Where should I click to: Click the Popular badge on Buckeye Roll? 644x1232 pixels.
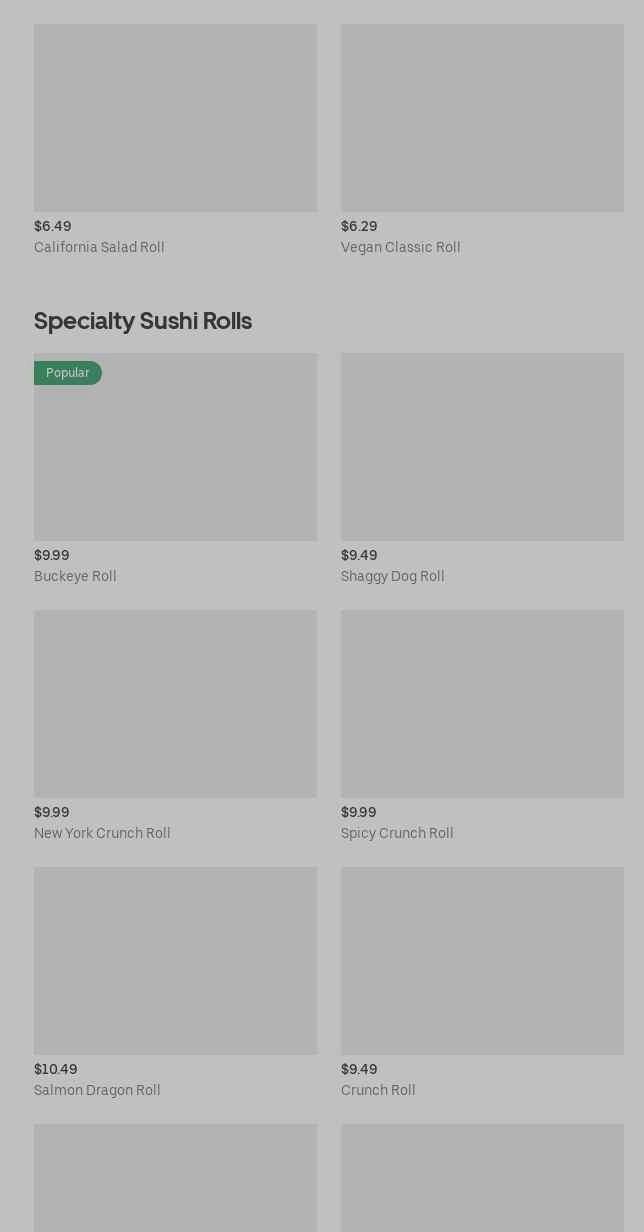(x=67, y=373)
